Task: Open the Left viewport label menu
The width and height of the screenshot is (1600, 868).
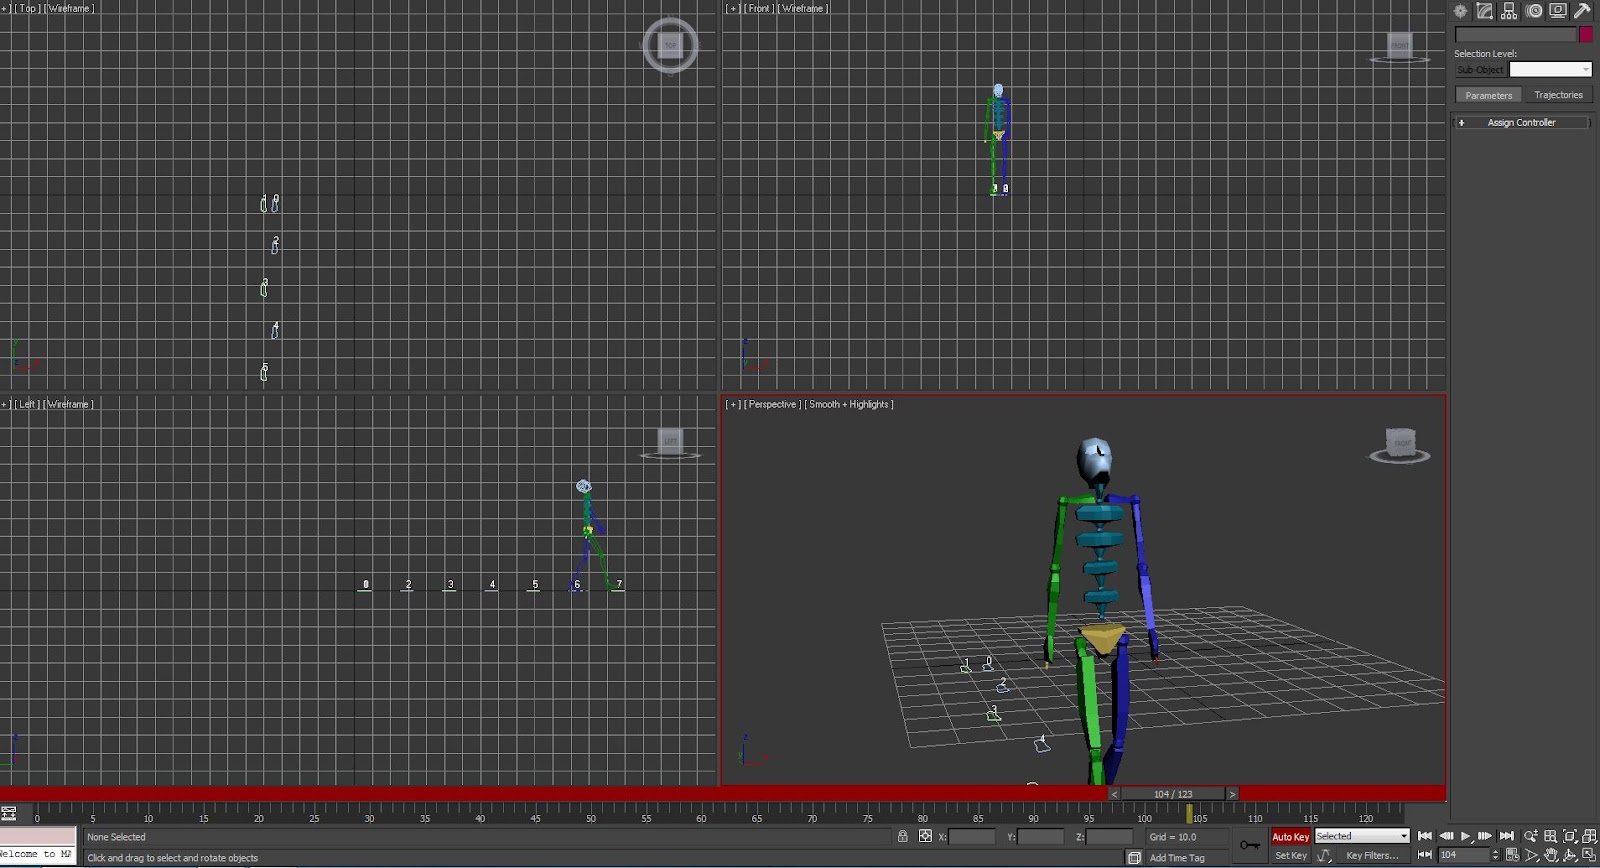Action: 27,404
